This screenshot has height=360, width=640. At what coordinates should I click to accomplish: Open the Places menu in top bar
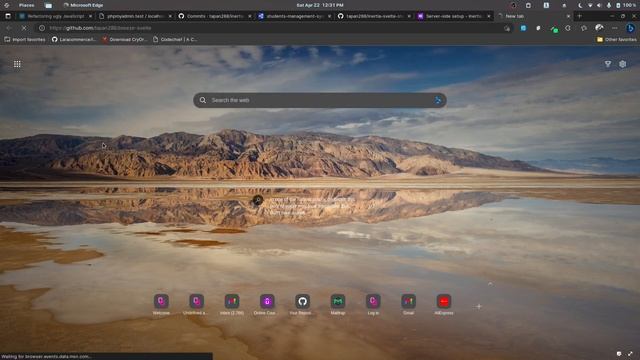tap(27, 5)
